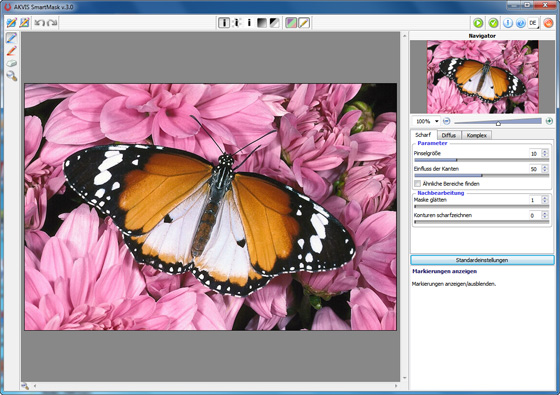Select the eraser tool
Image resolution: width=560 pixels, height=395 pixels.
[11, 63]
